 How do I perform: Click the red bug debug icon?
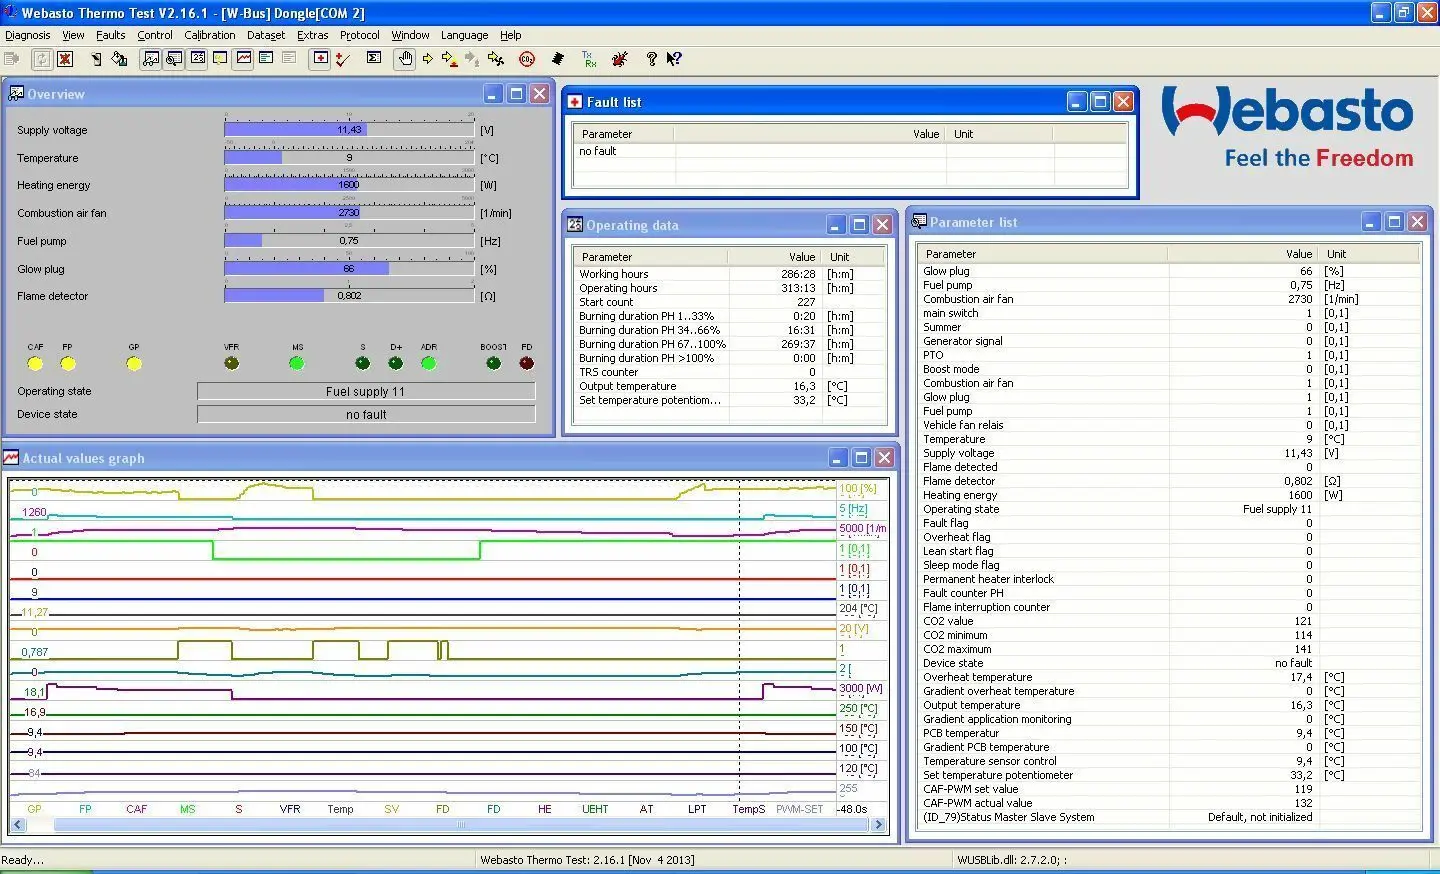click(x=620, y=59)
